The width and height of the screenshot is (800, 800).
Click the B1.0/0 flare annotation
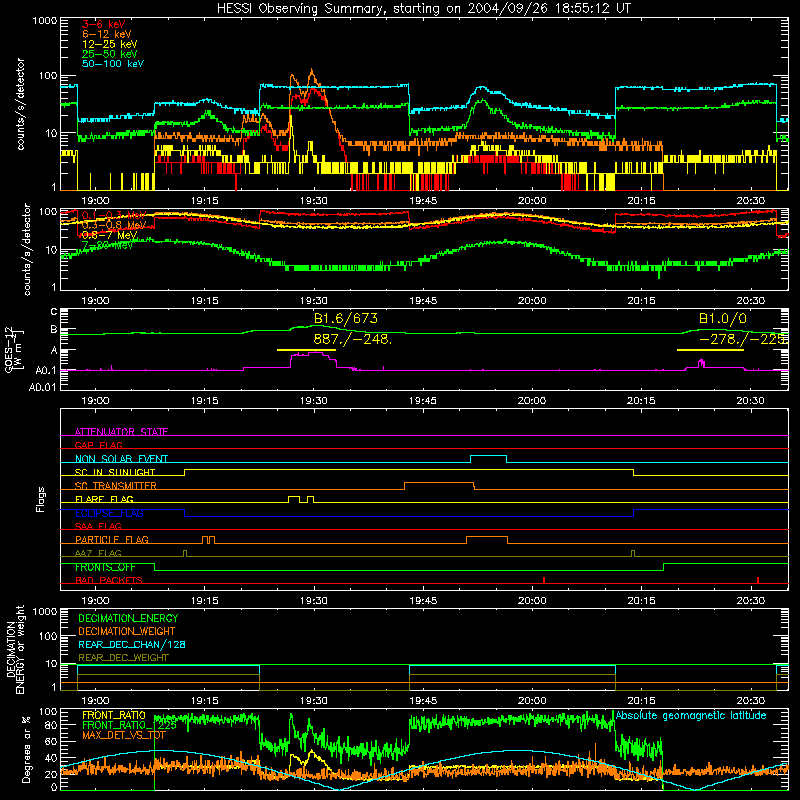click(x=722, y=318)
